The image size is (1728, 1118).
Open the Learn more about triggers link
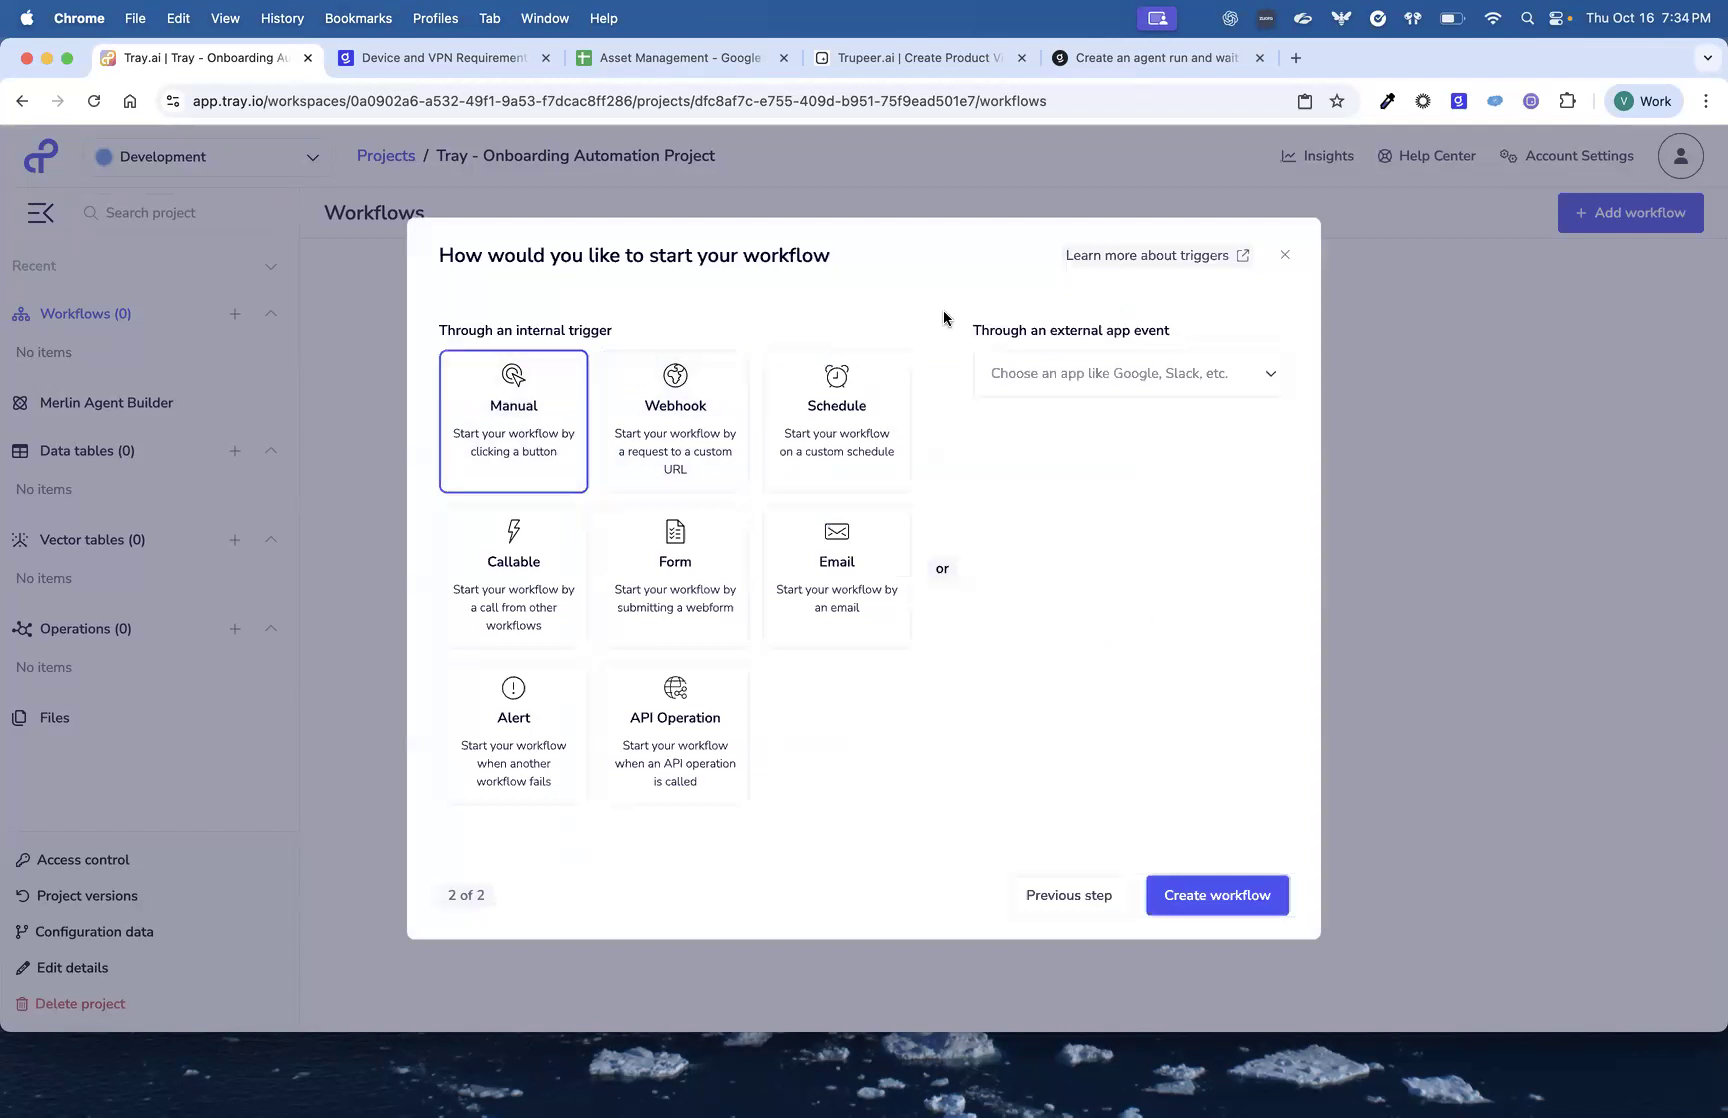click(1157, 255)
